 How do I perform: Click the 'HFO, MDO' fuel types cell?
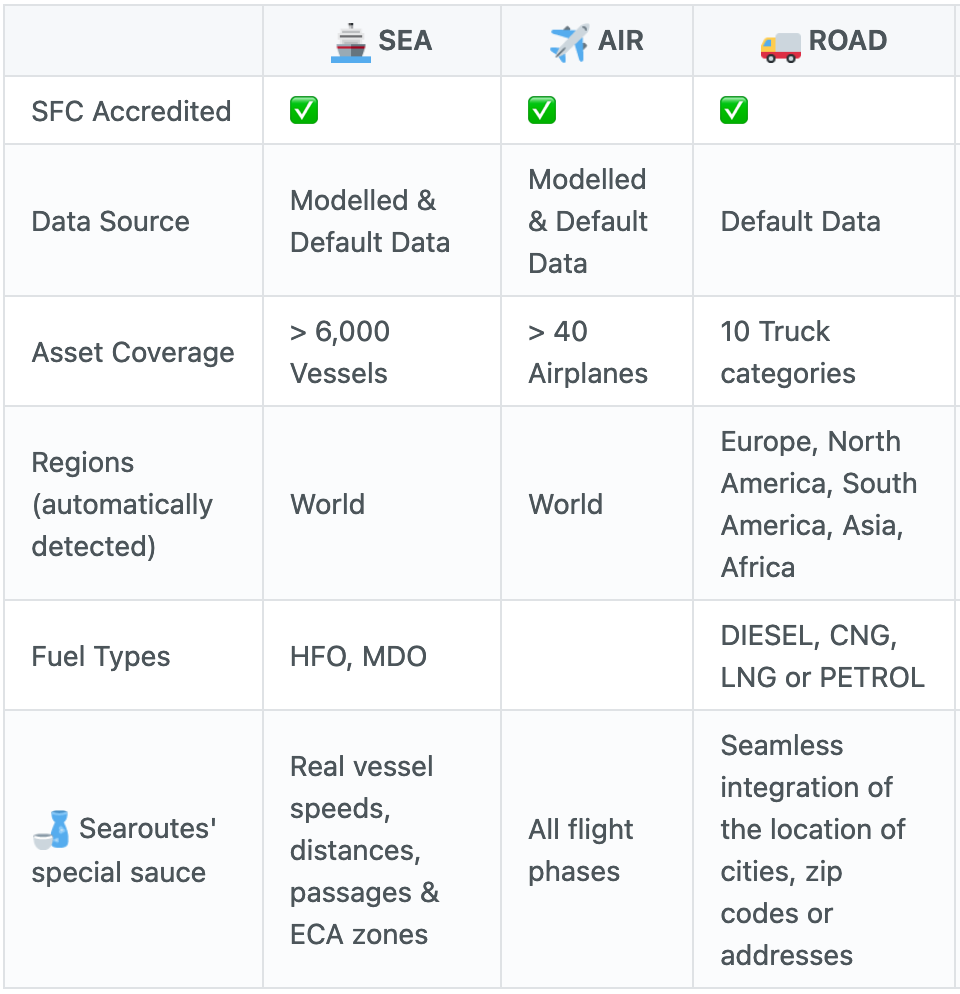click(x=382, y=655)
